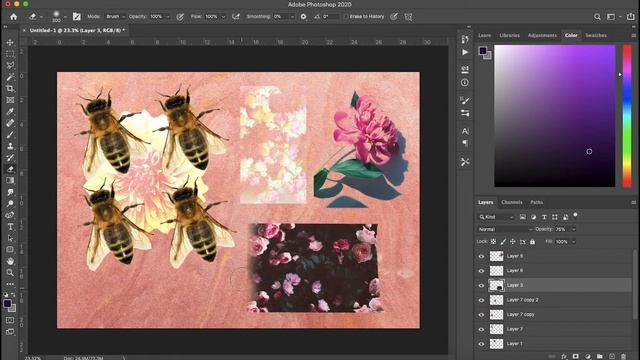This screenshot has height=360, width=640.
Task: Turn layer filtering on or off
Action: [x=576, y=215]
